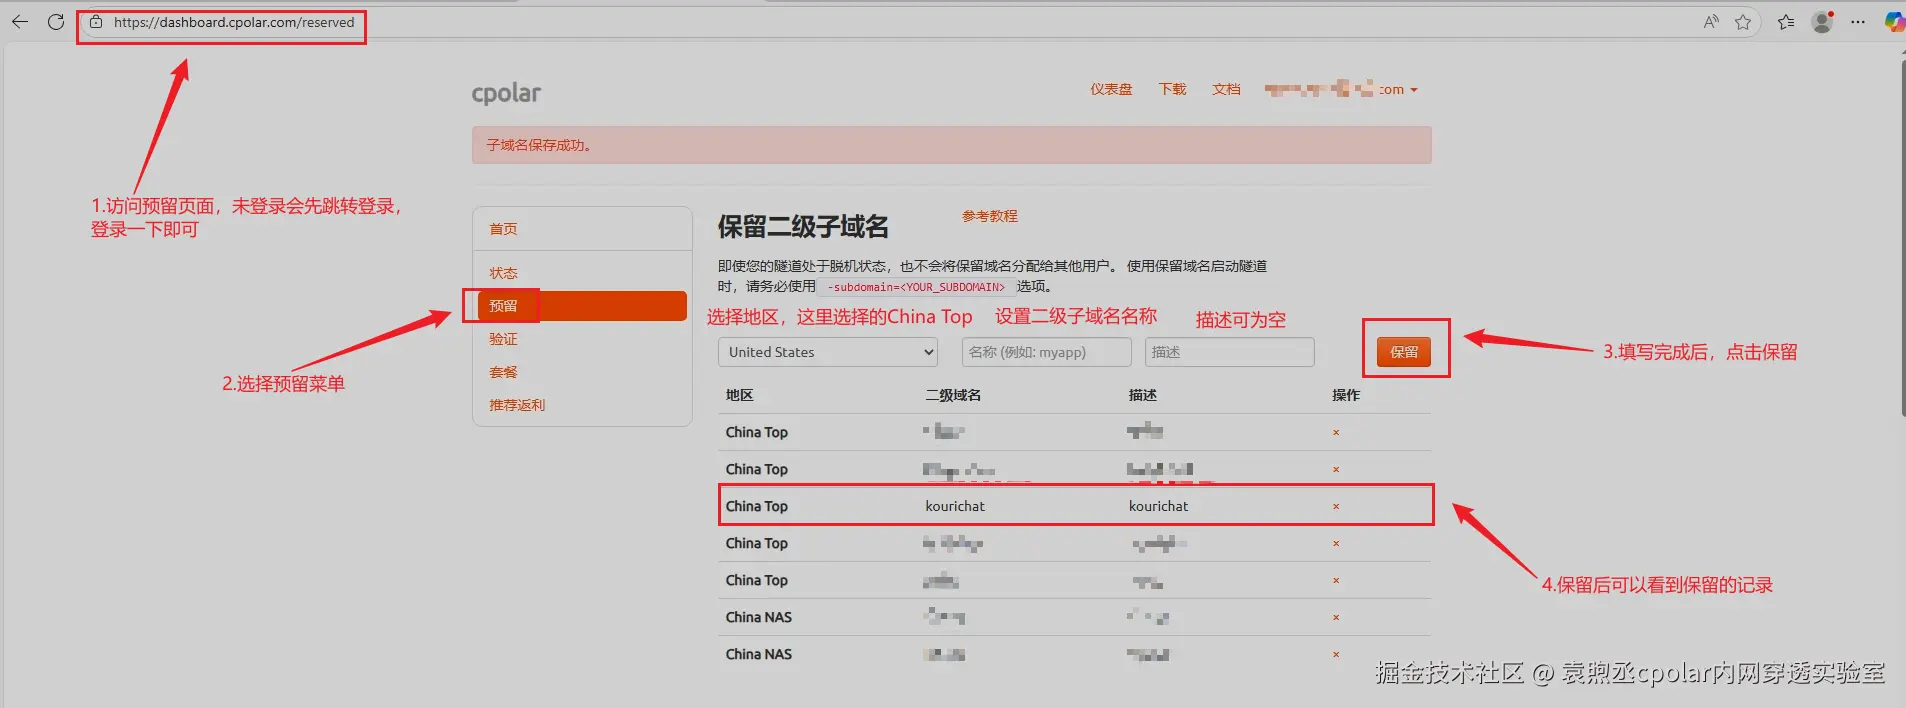Open the 验证 sidebar menu item
This screenshot has width=1906, height=708.
(503, 339)
